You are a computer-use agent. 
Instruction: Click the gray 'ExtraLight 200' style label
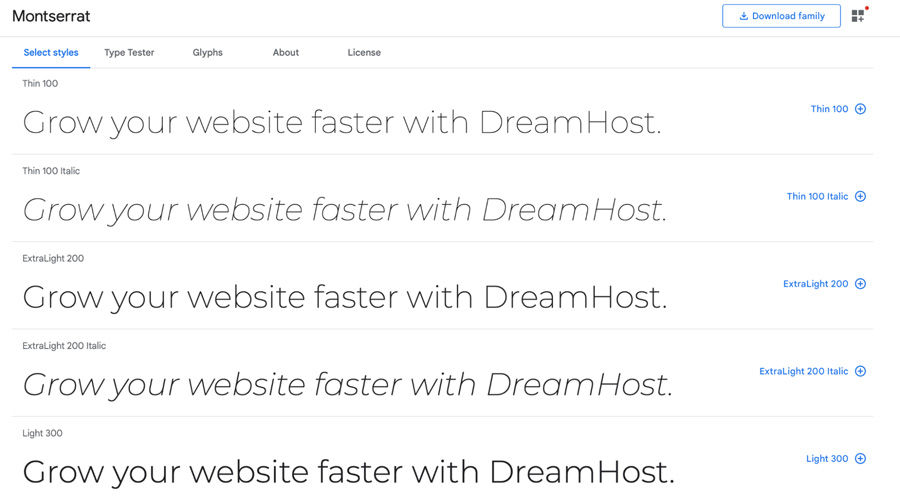[x=53, y=258]
